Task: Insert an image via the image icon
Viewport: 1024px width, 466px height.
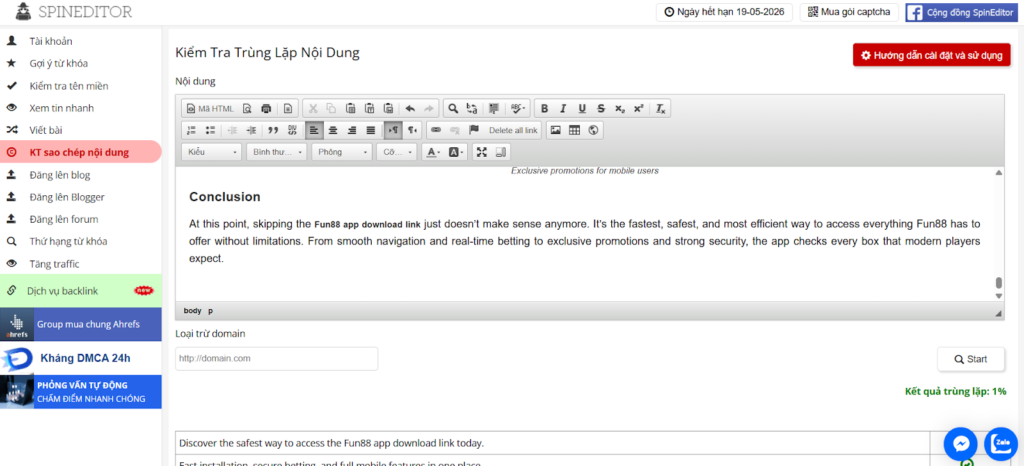Action: [555, 130]
